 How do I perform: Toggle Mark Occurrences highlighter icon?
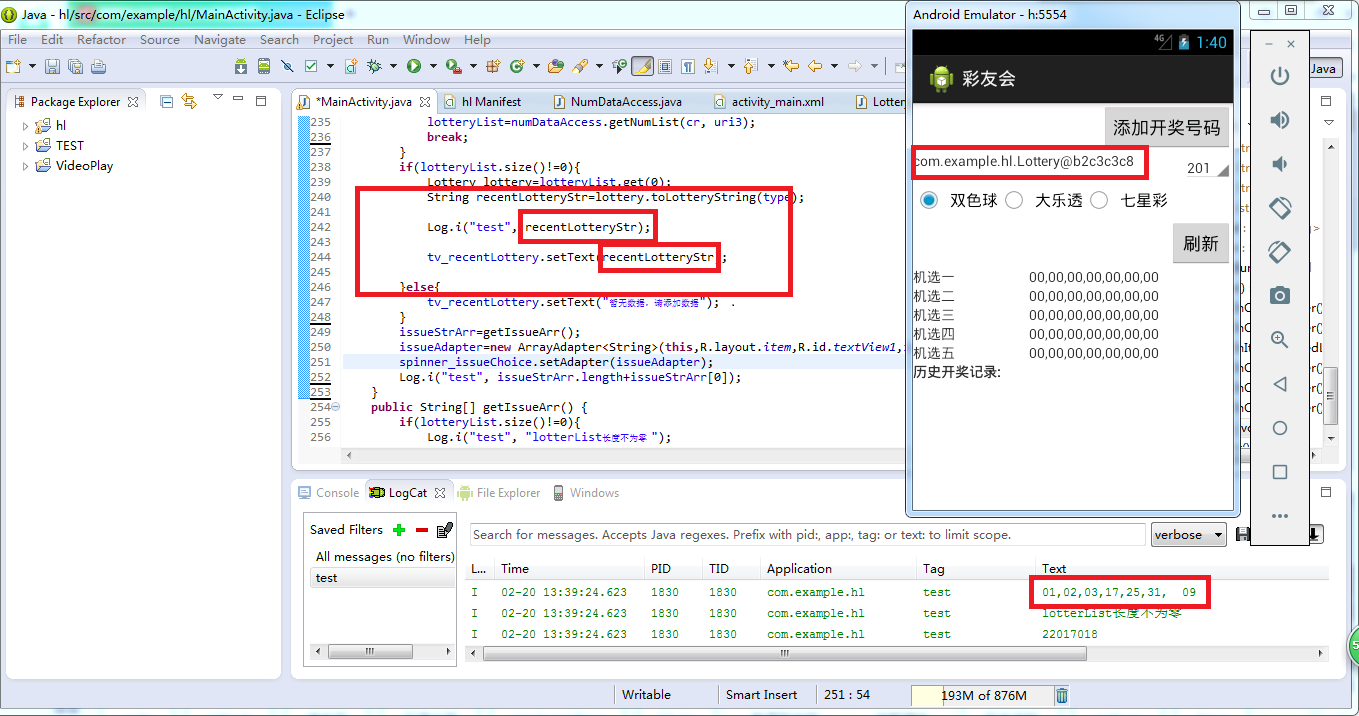coord(642,67)
